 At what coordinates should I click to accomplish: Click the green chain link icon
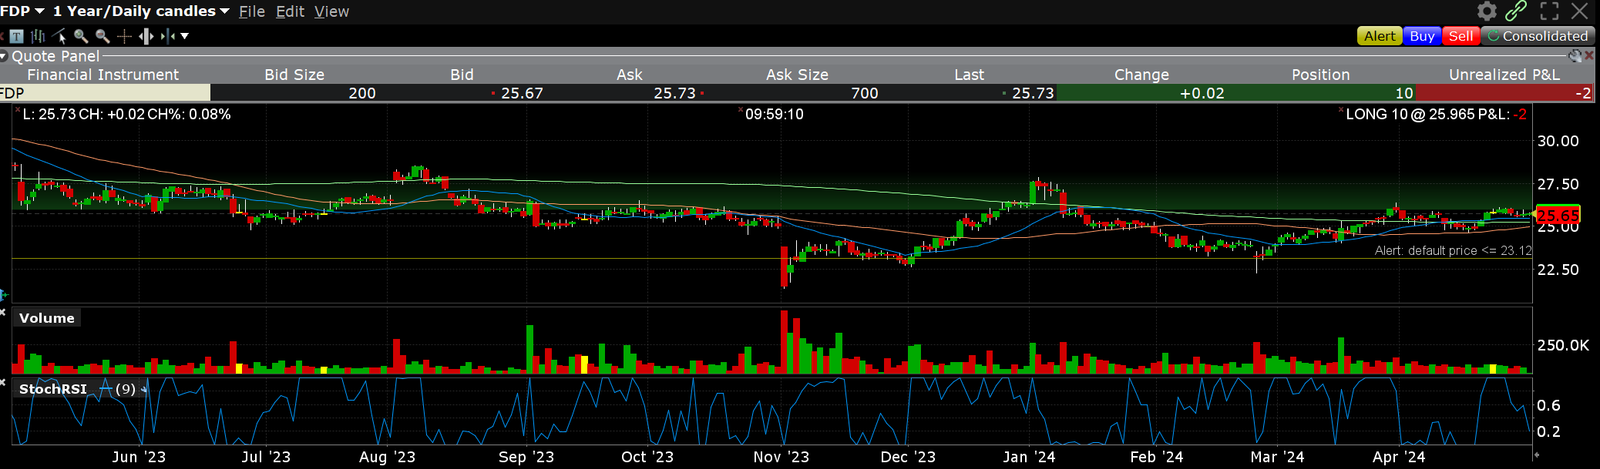[1516, 11]
